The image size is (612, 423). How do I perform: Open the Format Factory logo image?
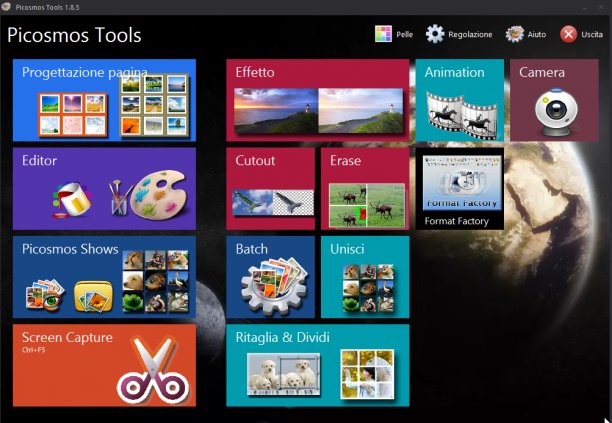462,183
